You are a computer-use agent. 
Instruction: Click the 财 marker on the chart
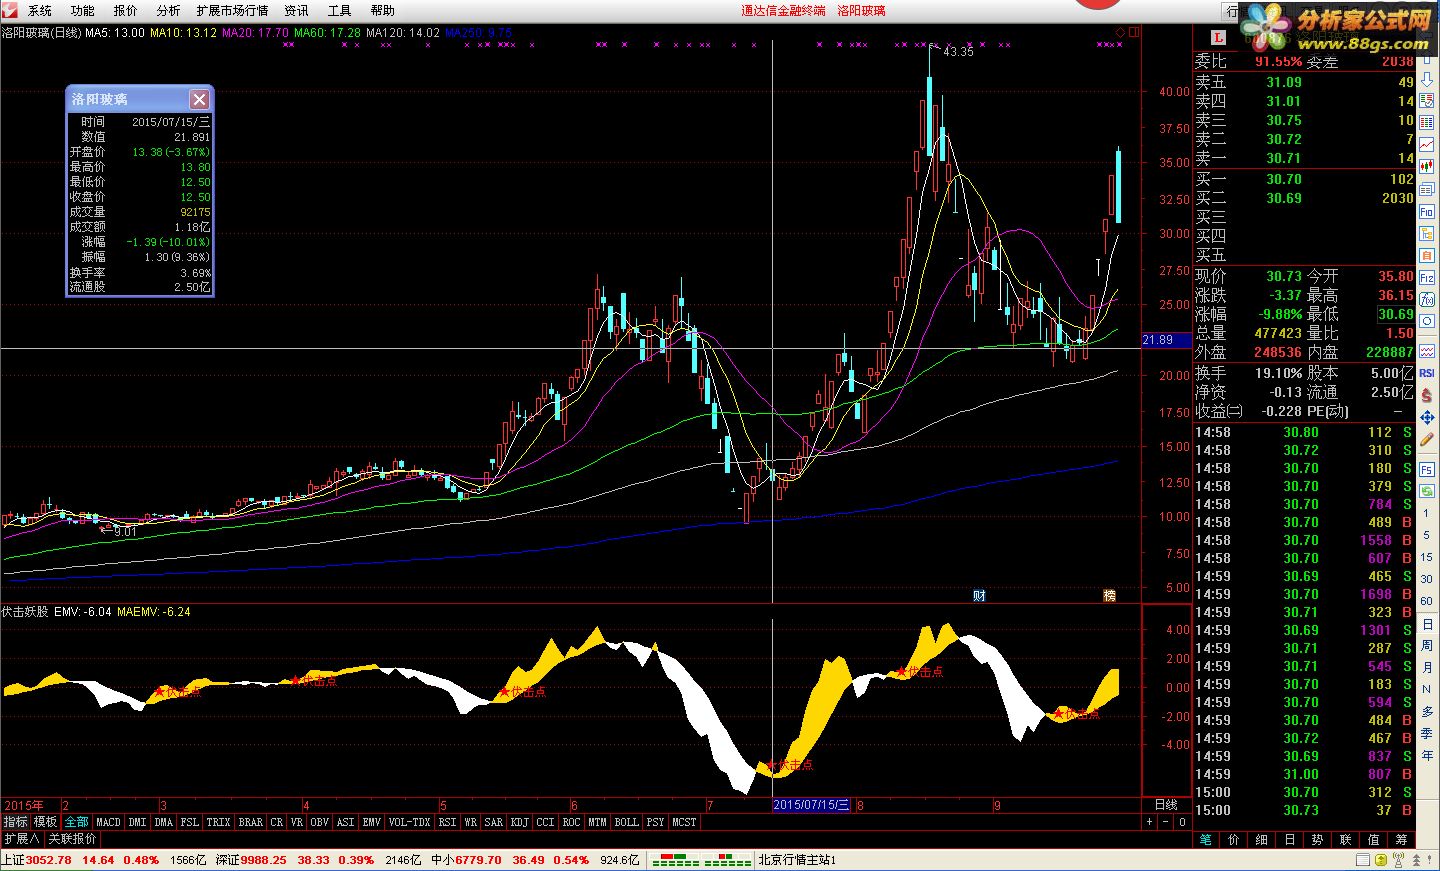point(979,595)
